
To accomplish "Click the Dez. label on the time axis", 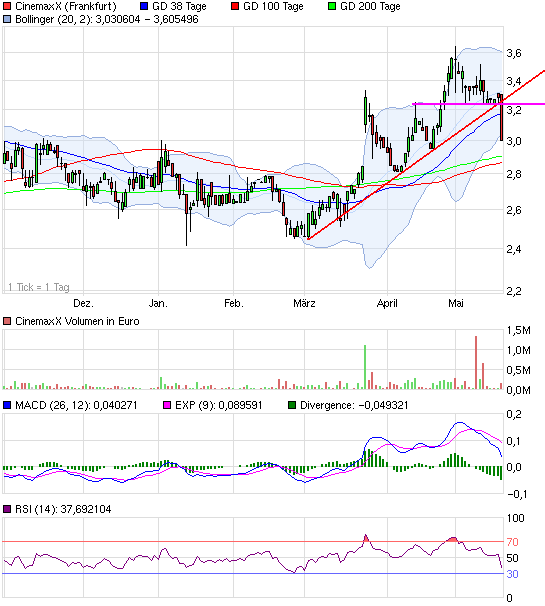I will pyautogui.click(x=83, y=303).
